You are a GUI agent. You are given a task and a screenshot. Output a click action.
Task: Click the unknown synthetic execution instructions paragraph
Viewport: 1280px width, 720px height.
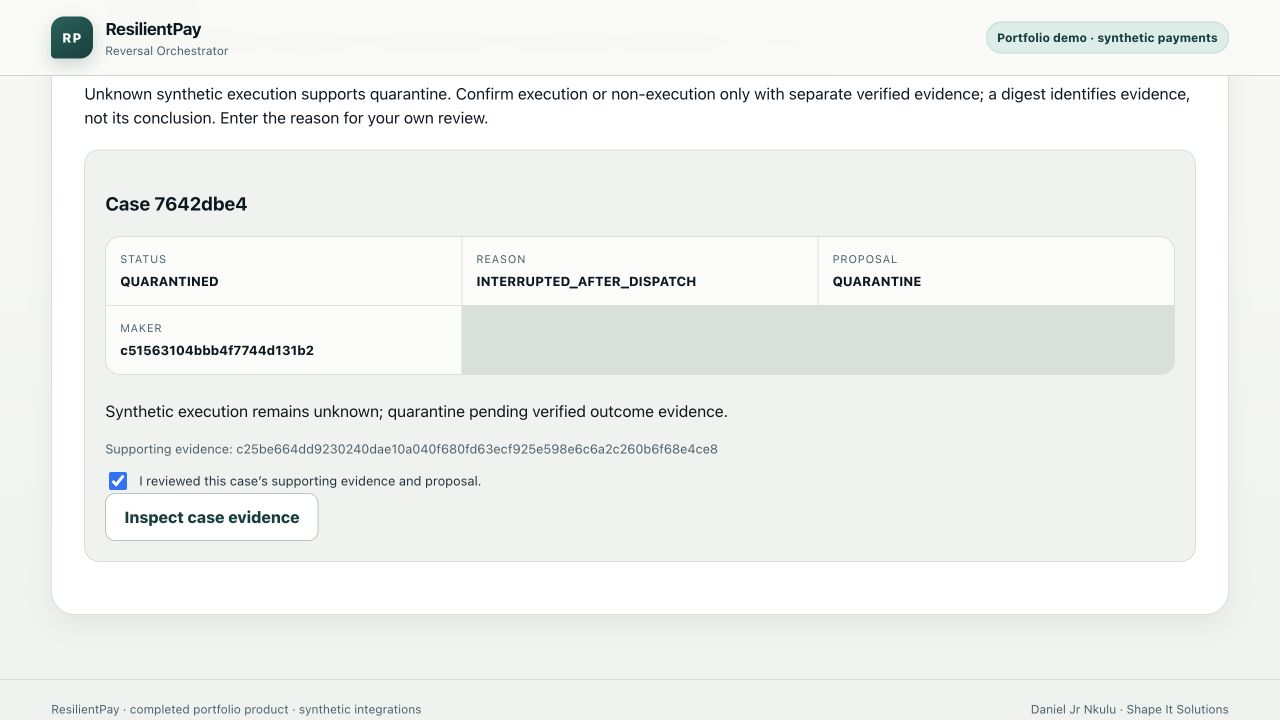pyautogui.click(x=637, y=106)
